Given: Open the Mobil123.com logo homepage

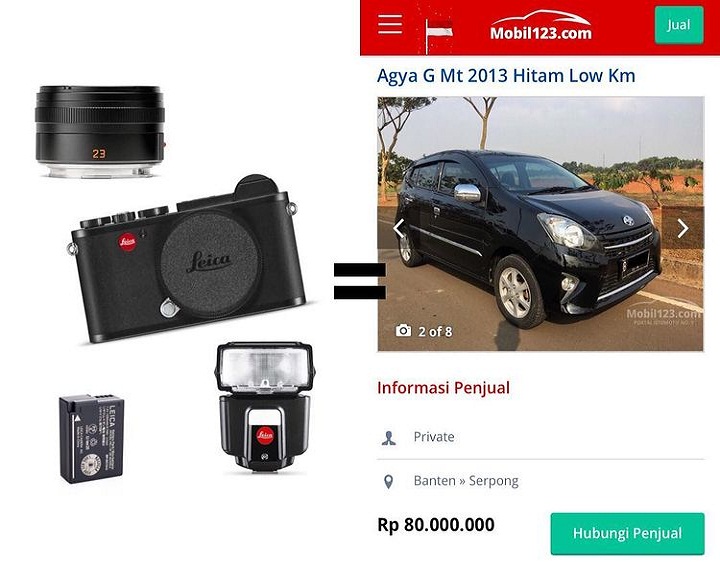Looking at the screenshot, I should [540, 25].
